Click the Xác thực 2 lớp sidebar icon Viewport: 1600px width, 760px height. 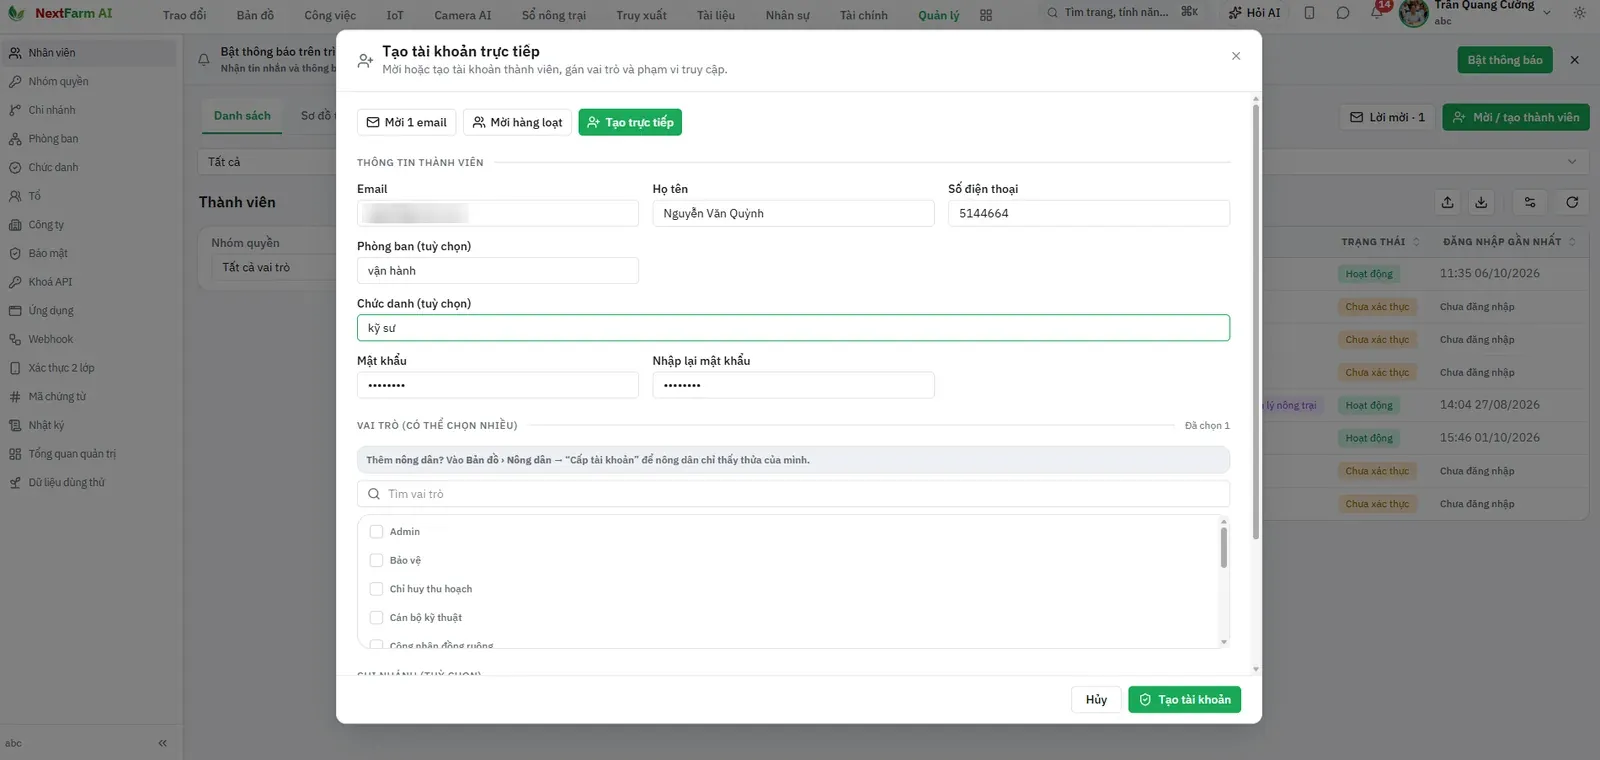click(15, 368)
